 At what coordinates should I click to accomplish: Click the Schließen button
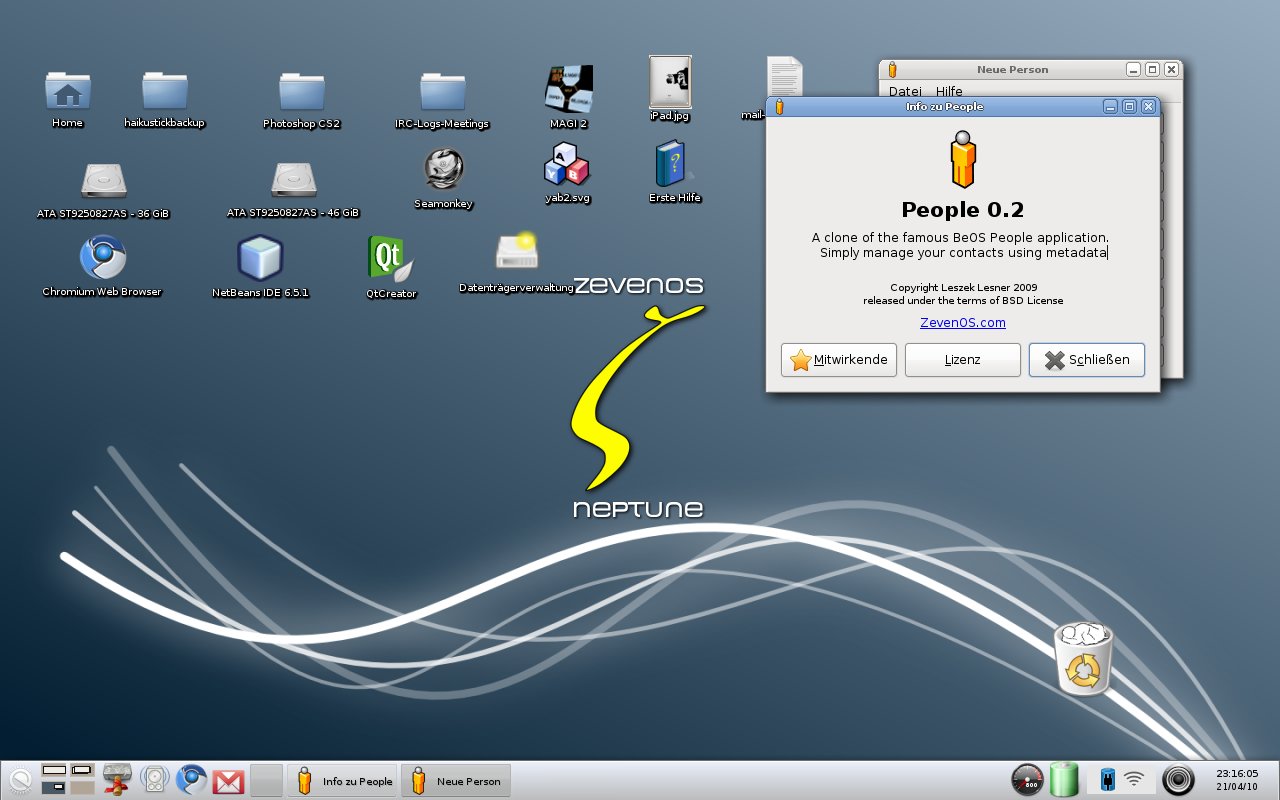tap(1086, 360)
